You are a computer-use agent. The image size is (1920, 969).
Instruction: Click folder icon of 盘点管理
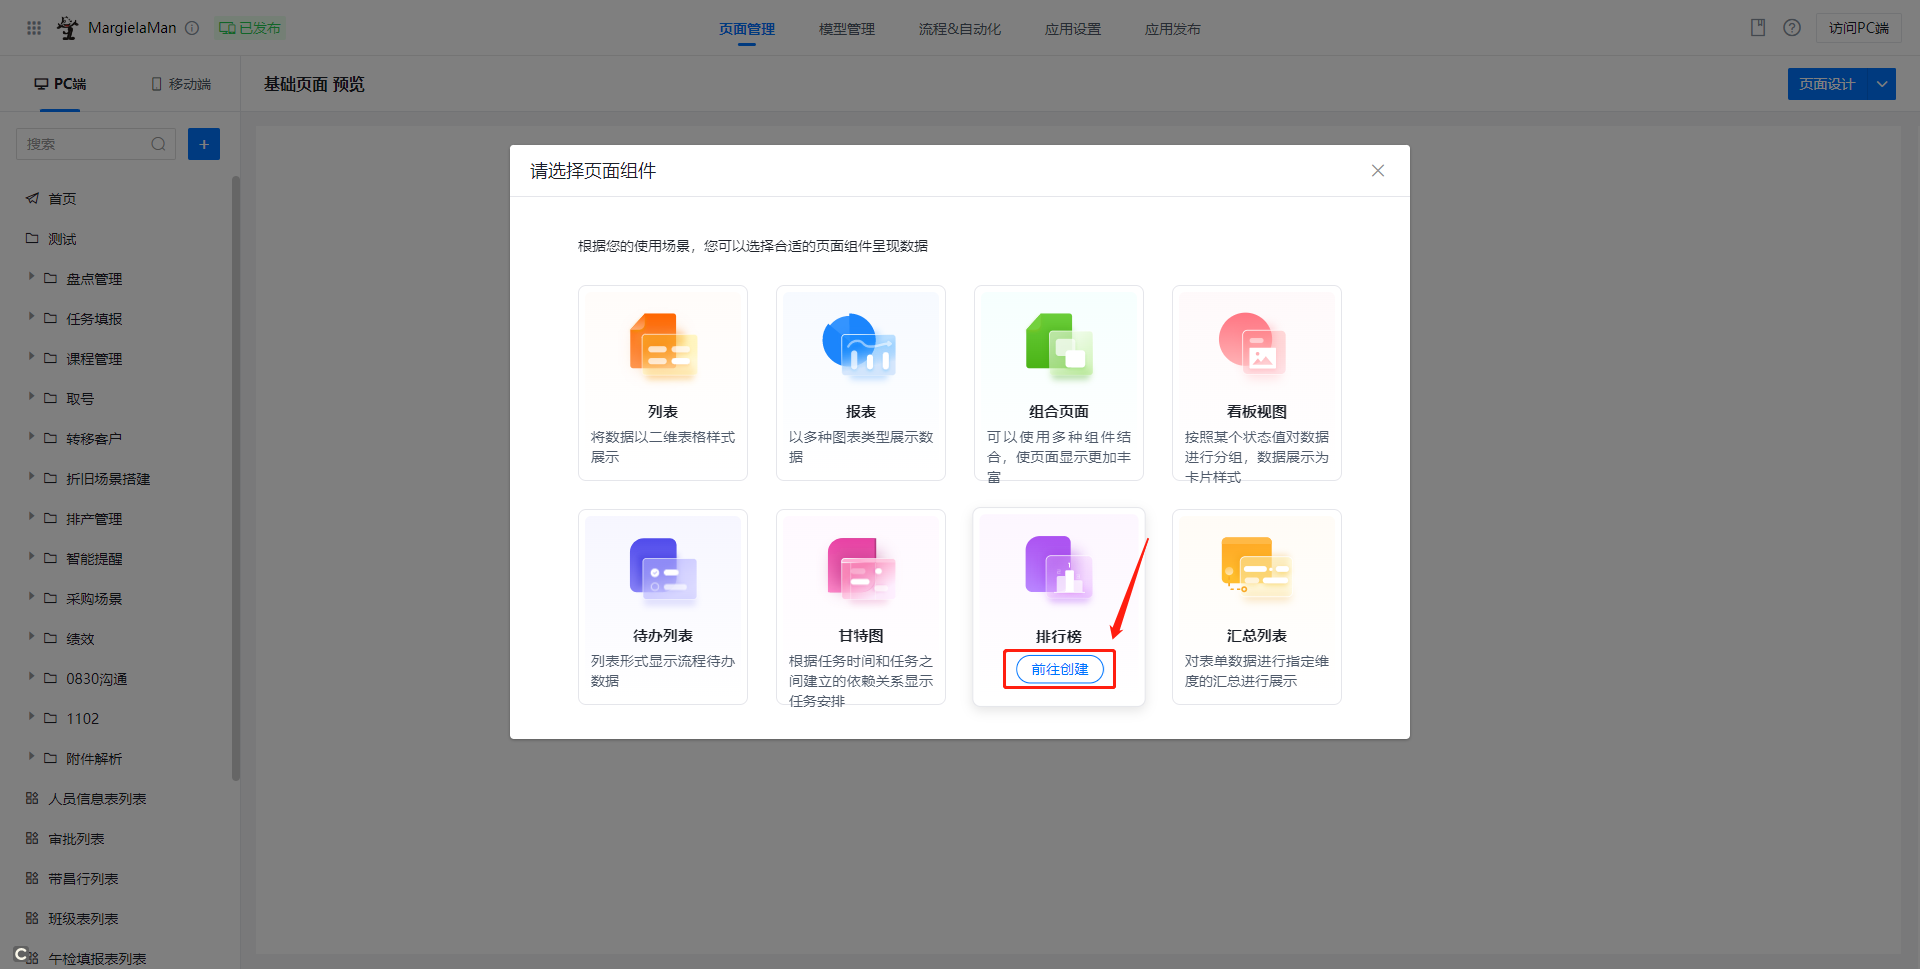click(x=50, y=278)
